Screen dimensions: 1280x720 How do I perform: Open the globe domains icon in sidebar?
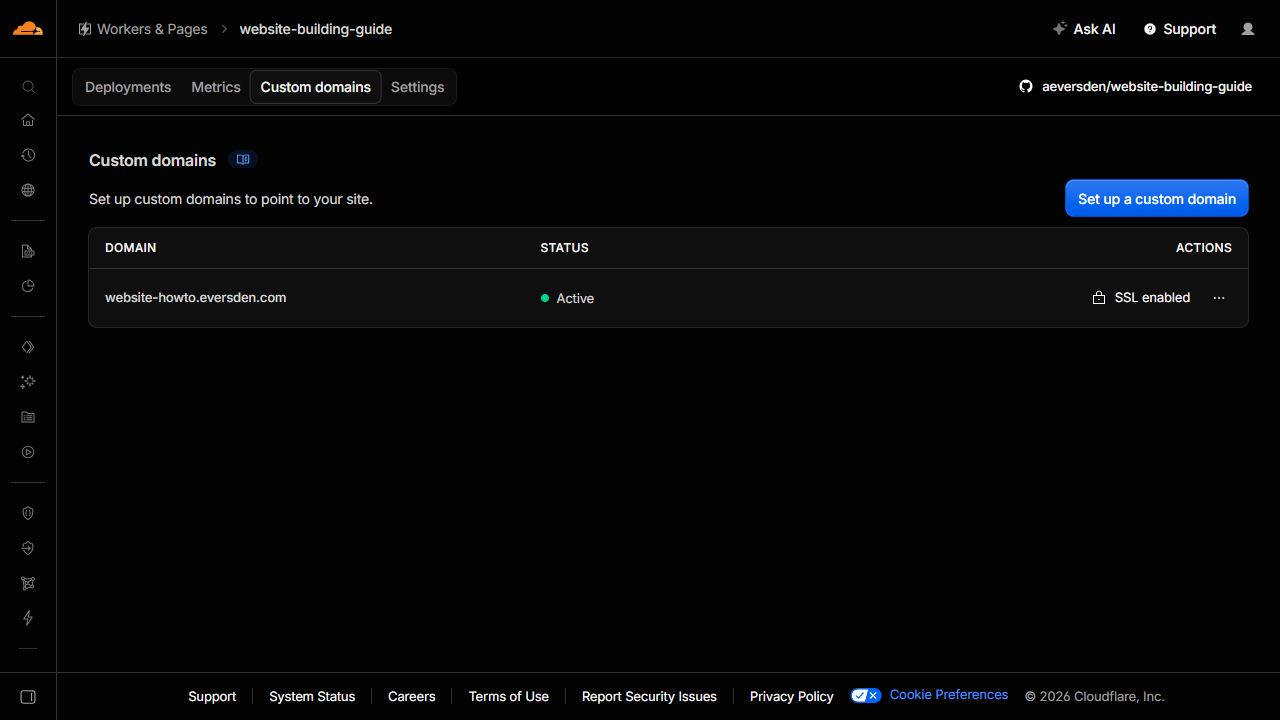coord(28,190)
